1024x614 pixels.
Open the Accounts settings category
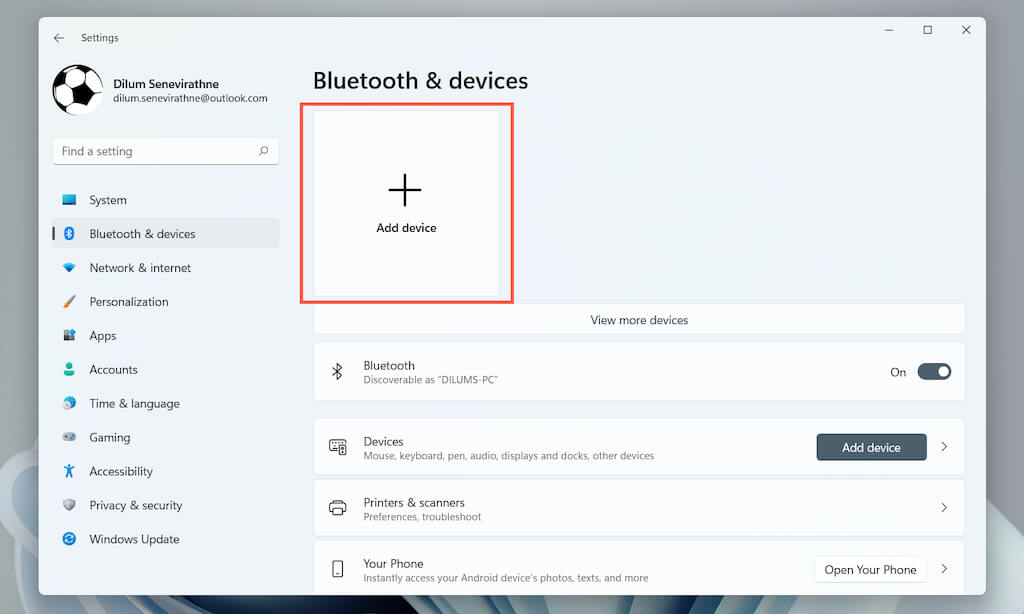[x=166, y=370]
